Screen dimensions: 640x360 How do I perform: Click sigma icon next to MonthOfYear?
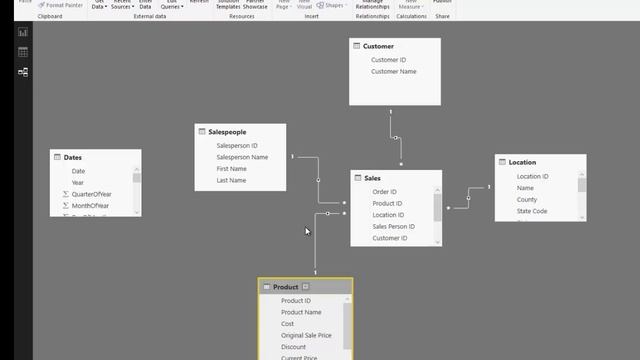tap(66, 206)
